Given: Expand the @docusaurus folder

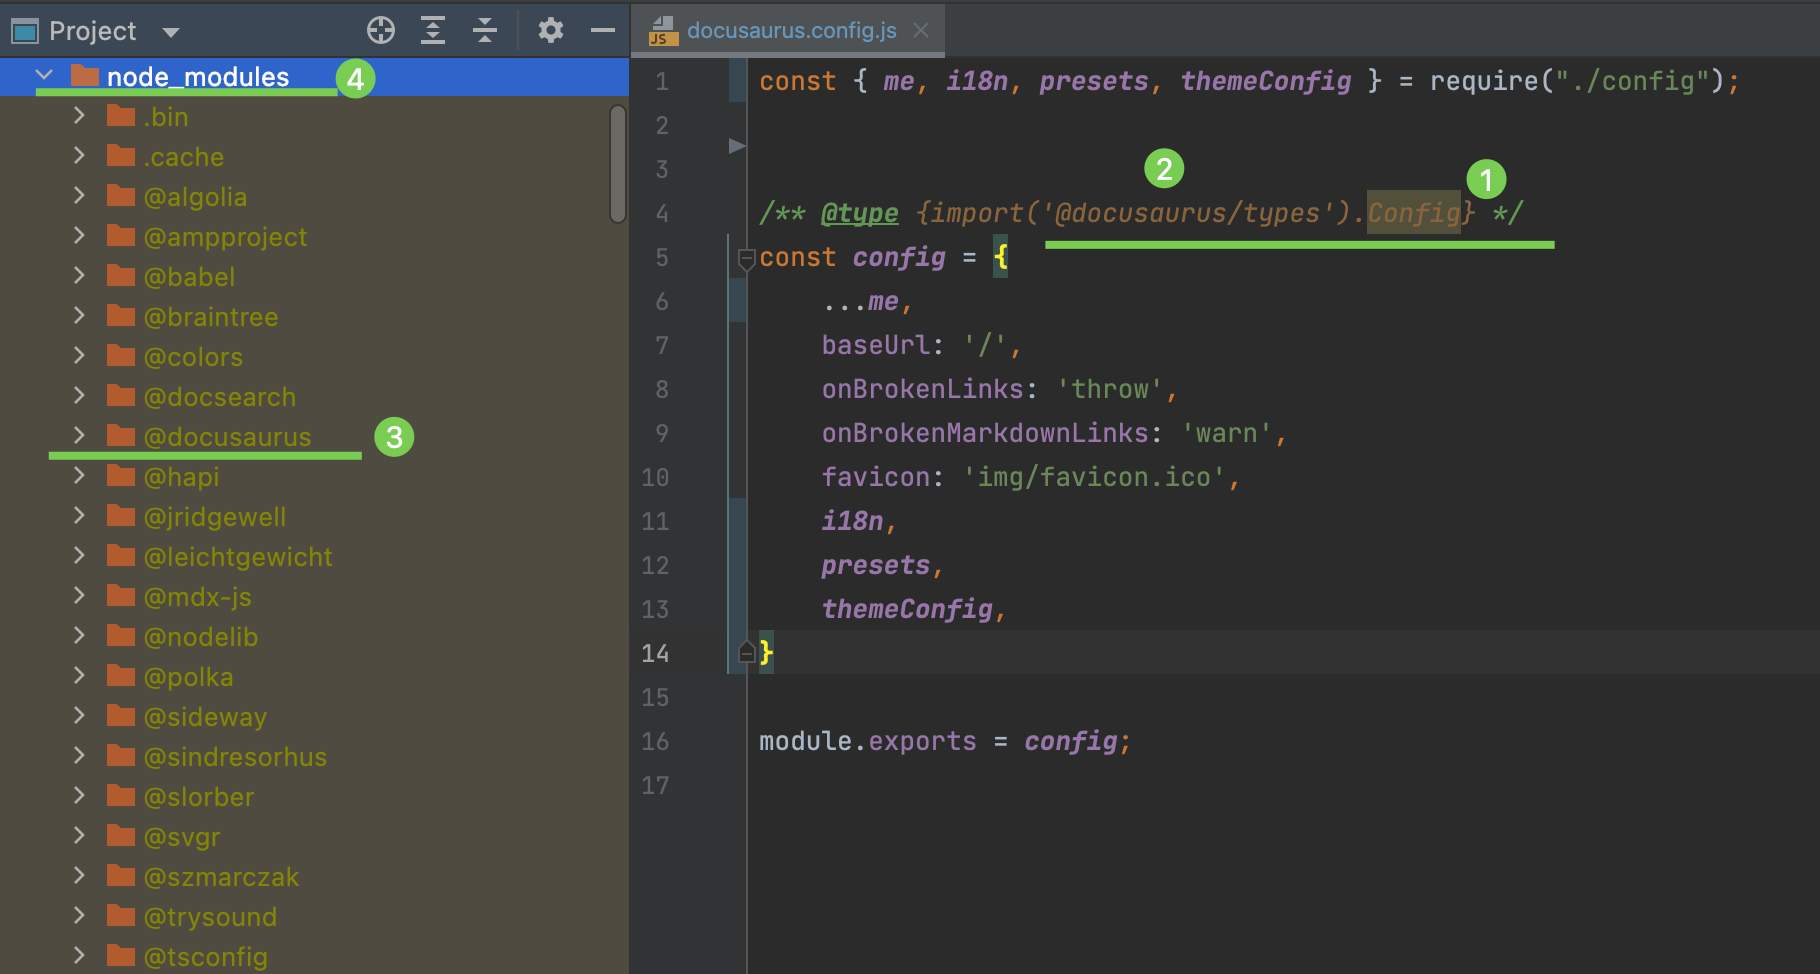Looking at the screenshot, I should (x=79, y=436).
